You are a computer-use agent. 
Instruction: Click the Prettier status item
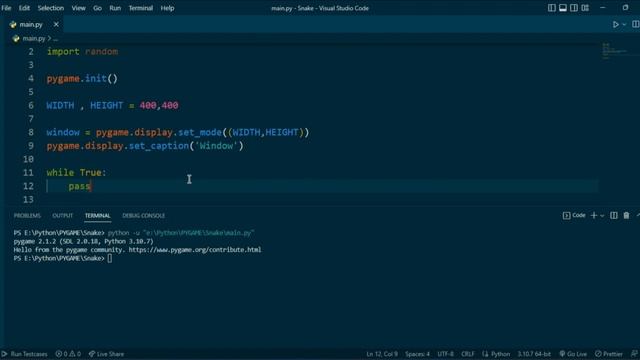coord(609,354)
